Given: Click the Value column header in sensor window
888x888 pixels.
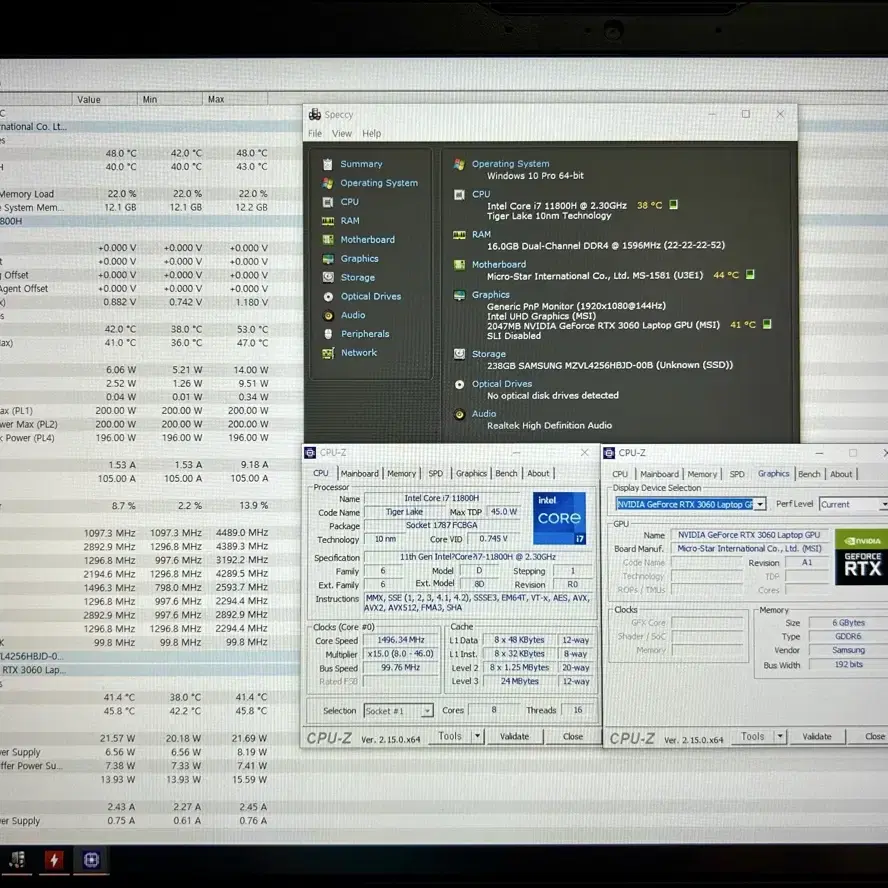Looking at the screenshot, I should pos(104,99).
